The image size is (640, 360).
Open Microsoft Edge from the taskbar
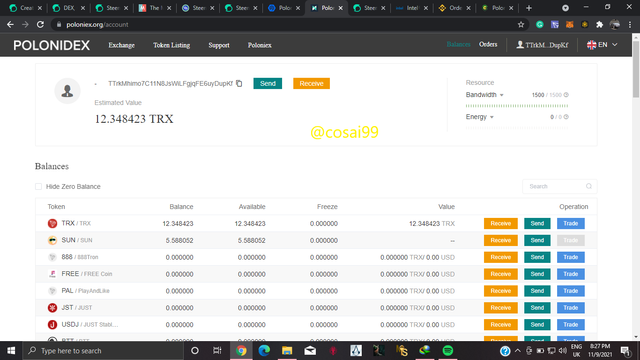pyautogui.click(x=264, y=351)
